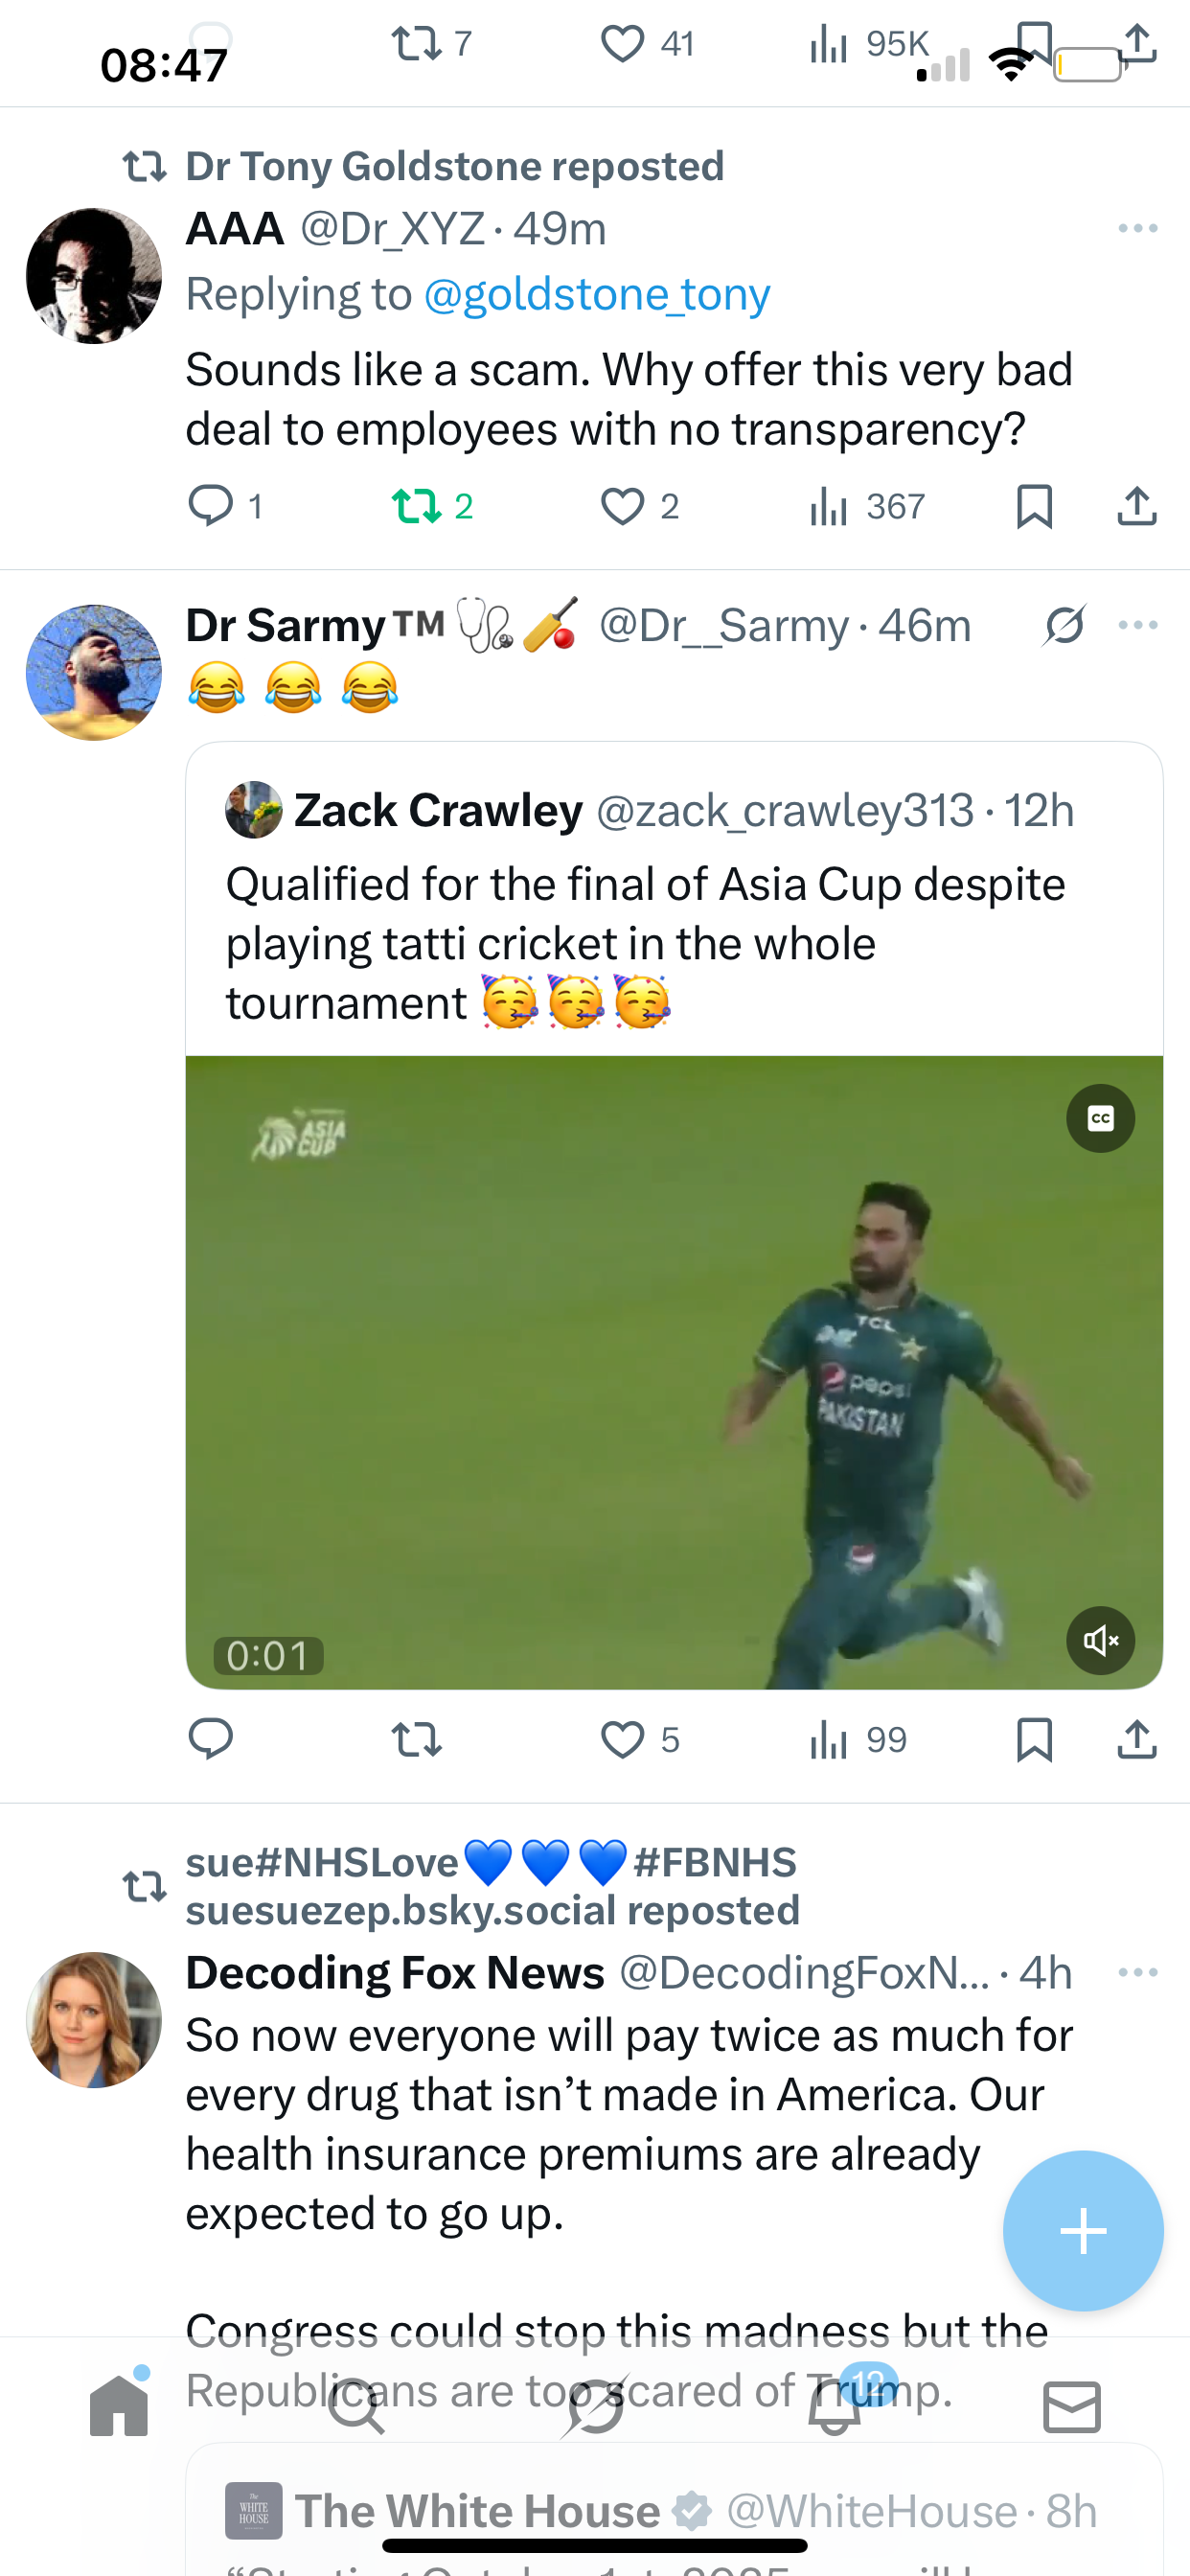Open Dr Sarmy's profile picture

(x=94, y=672)
